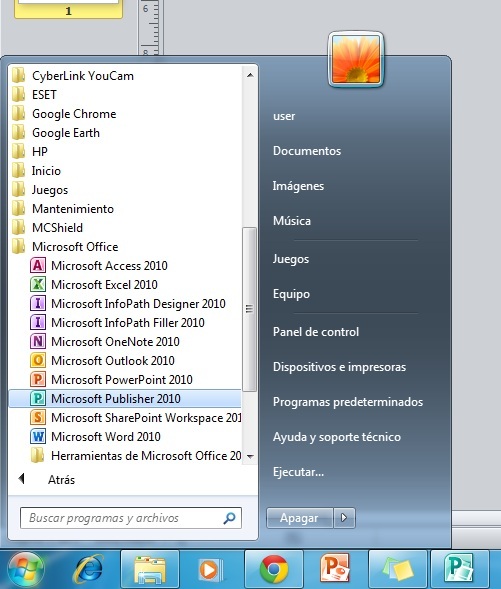Expand the Herramientas de Microsoft Office folder

pyautogui.click(x=136, y=456)
